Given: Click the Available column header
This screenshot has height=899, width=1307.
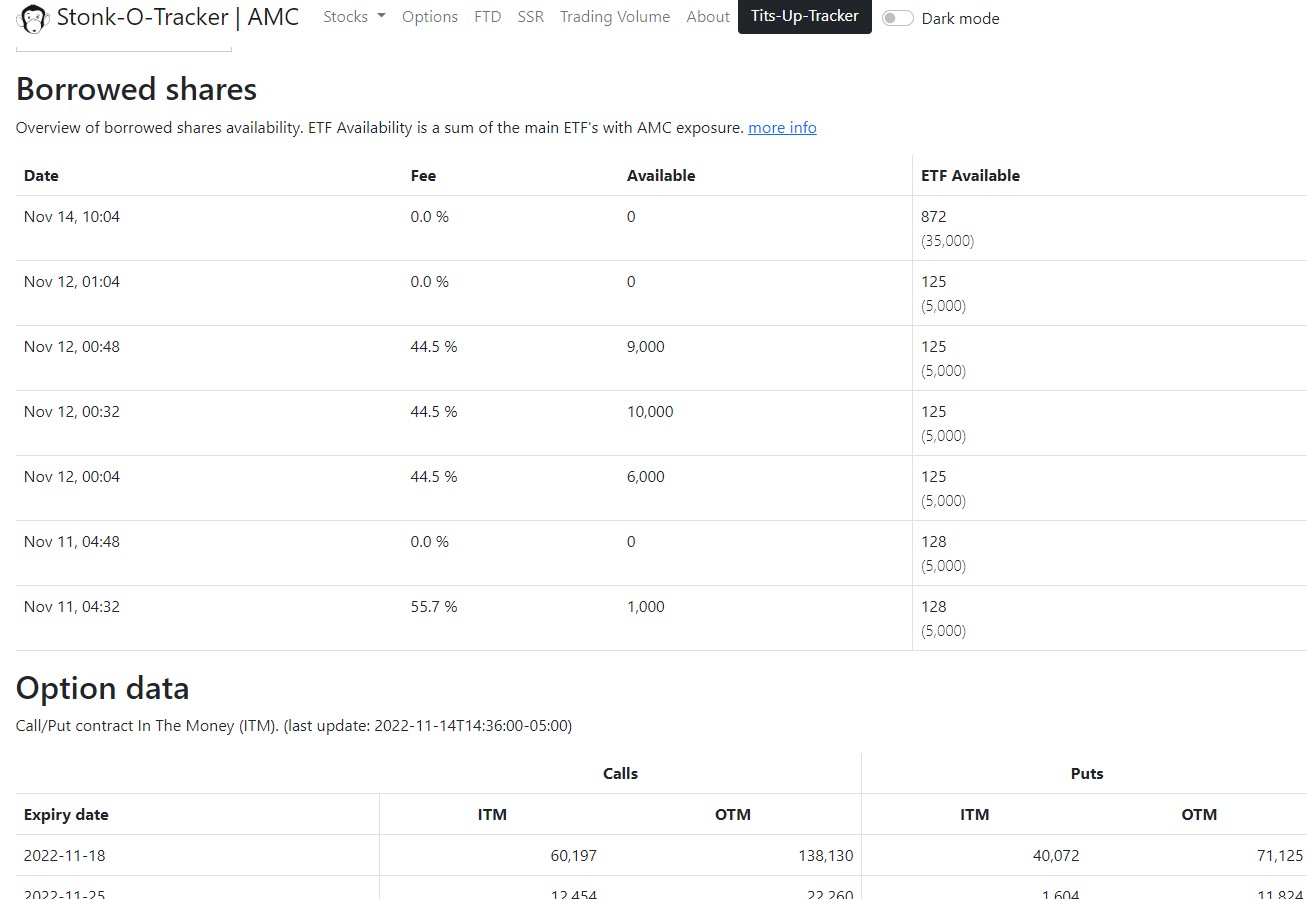Looking at the screenshot, I should 661,176.
